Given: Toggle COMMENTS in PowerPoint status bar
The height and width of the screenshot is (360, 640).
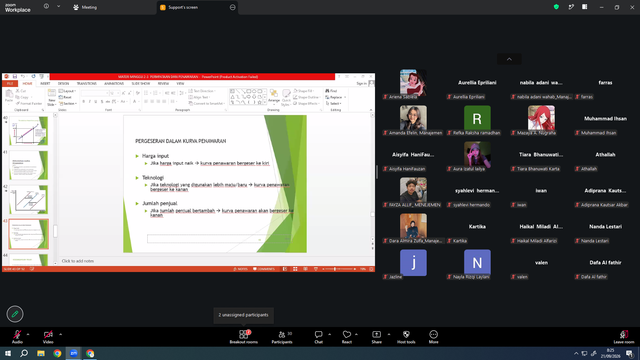Looking at the screenshot, I should click(264, 269).
